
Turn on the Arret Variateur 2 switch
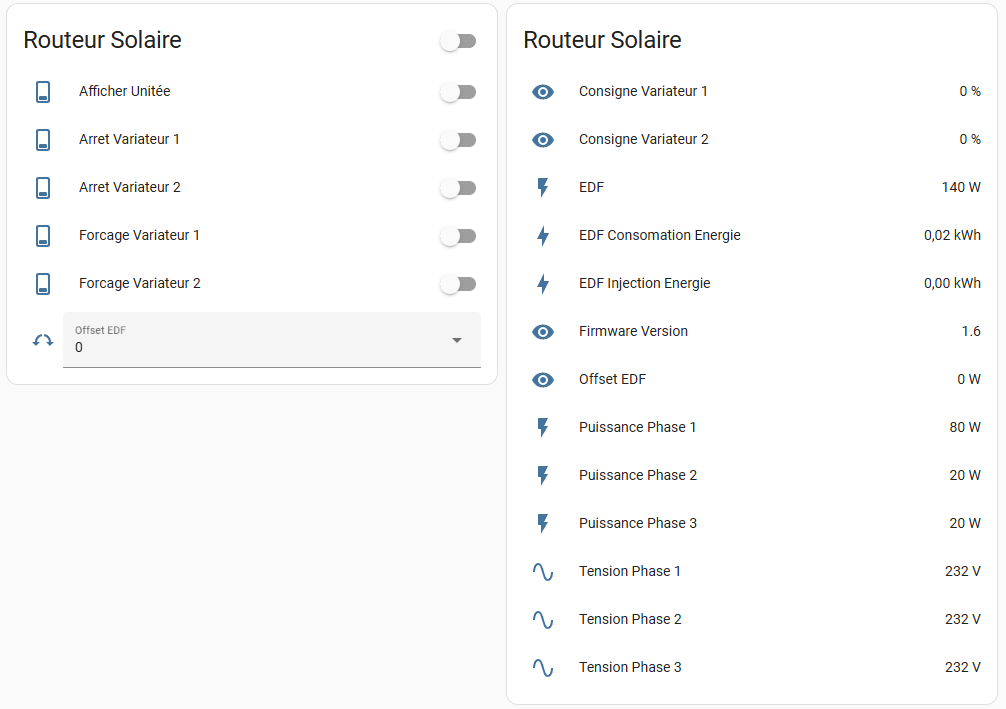(x=458, y=188)
